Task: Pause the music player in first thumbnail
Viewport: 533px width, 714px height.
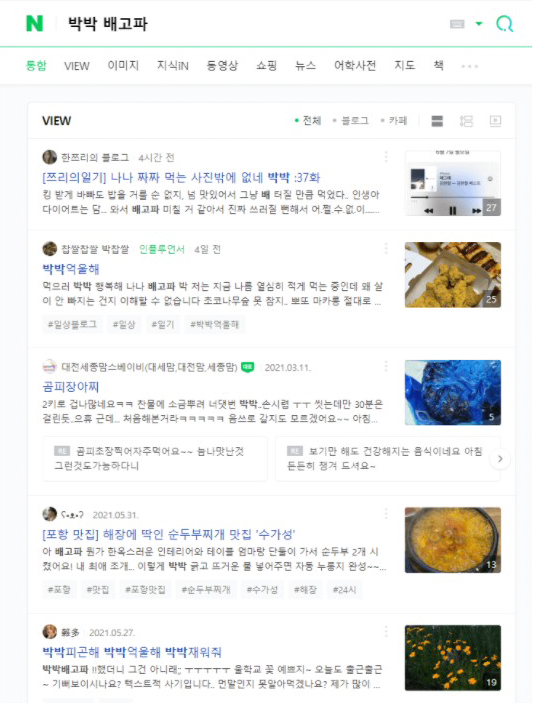Action: 452,210
